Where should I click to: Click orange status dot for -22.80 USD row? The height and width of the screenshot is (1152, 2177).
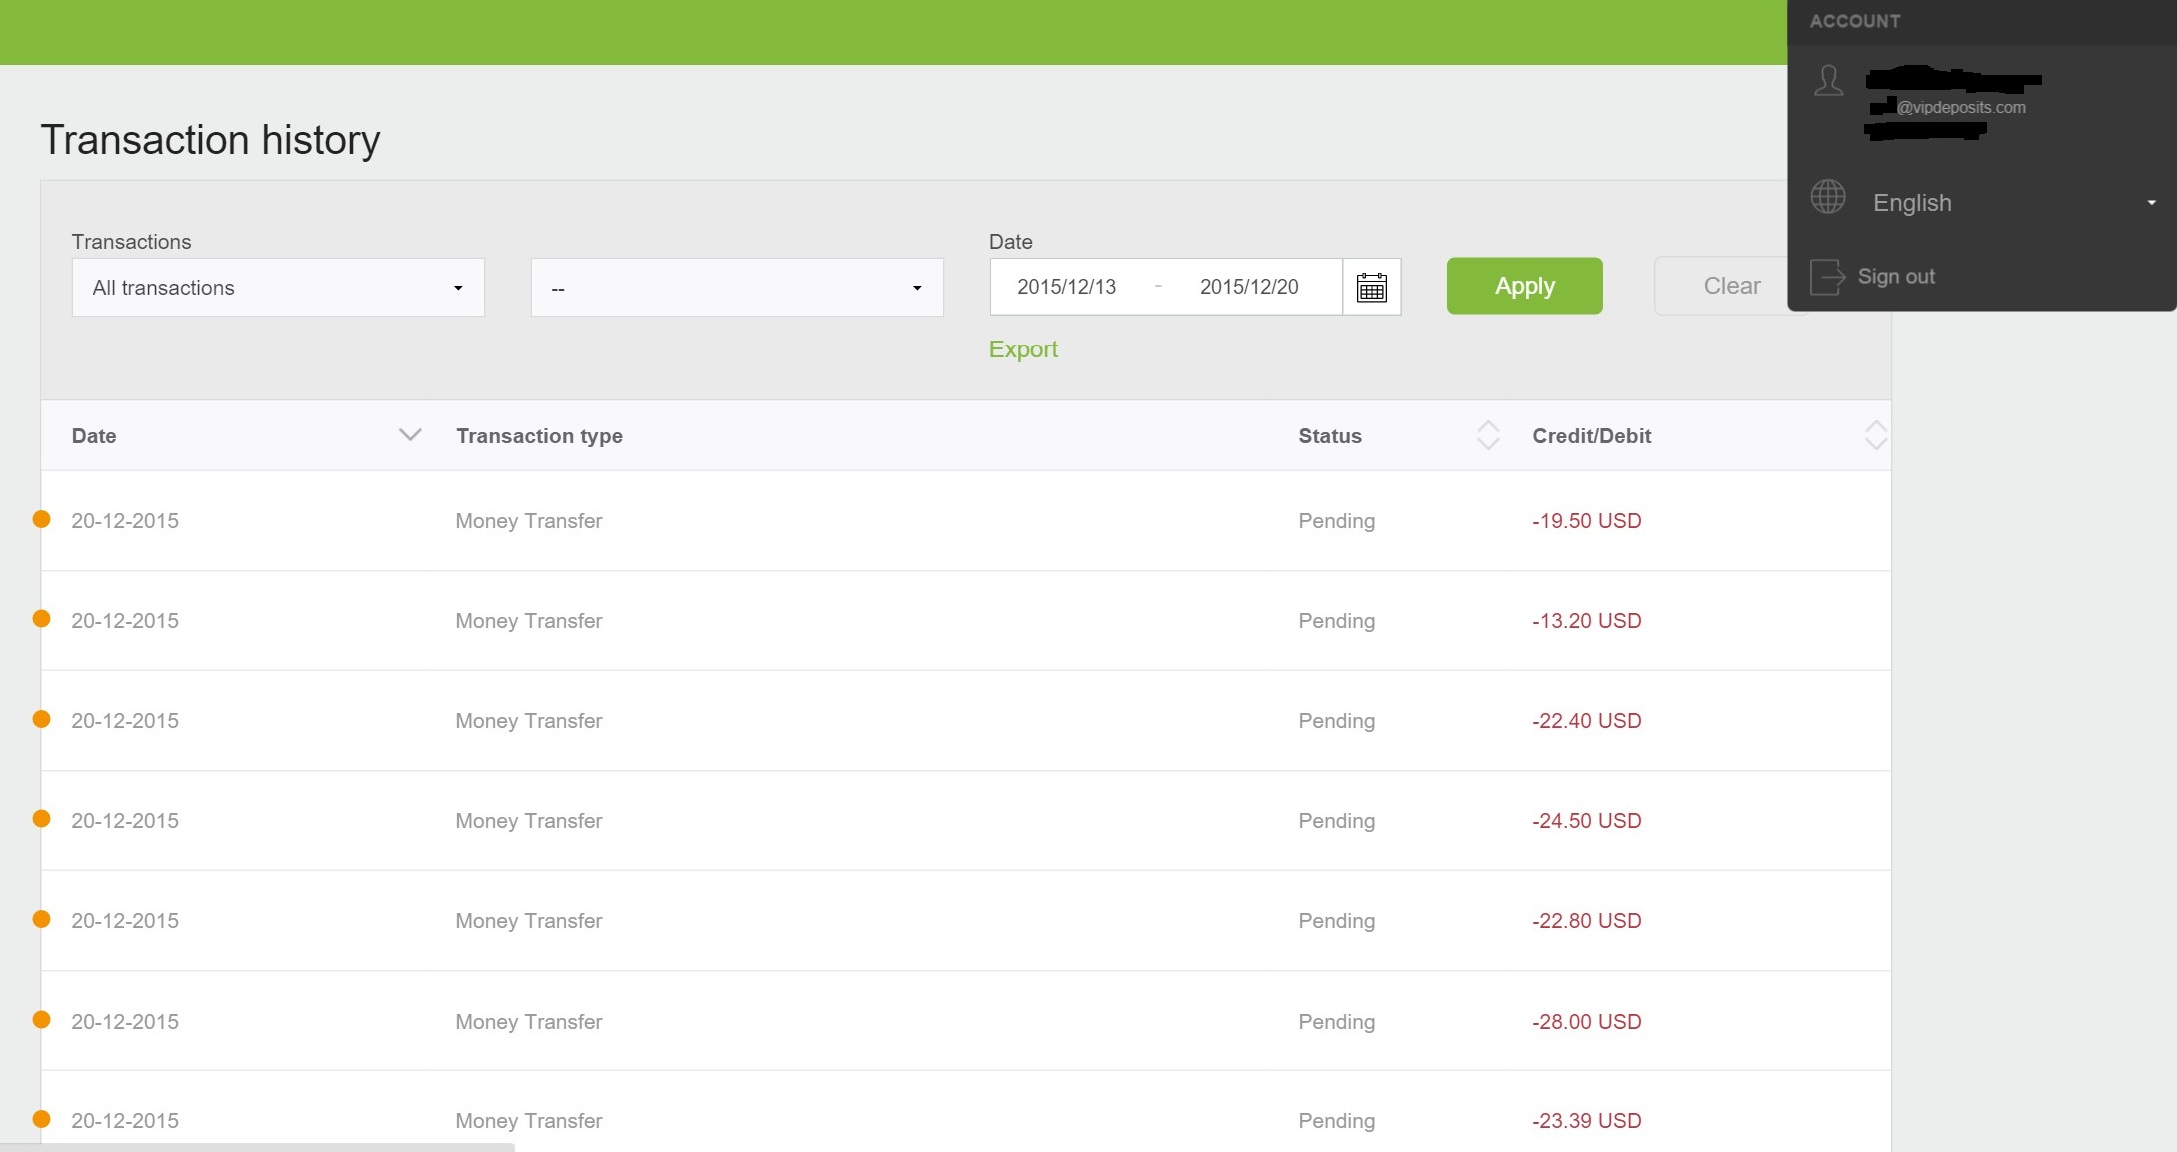(41, 919)
